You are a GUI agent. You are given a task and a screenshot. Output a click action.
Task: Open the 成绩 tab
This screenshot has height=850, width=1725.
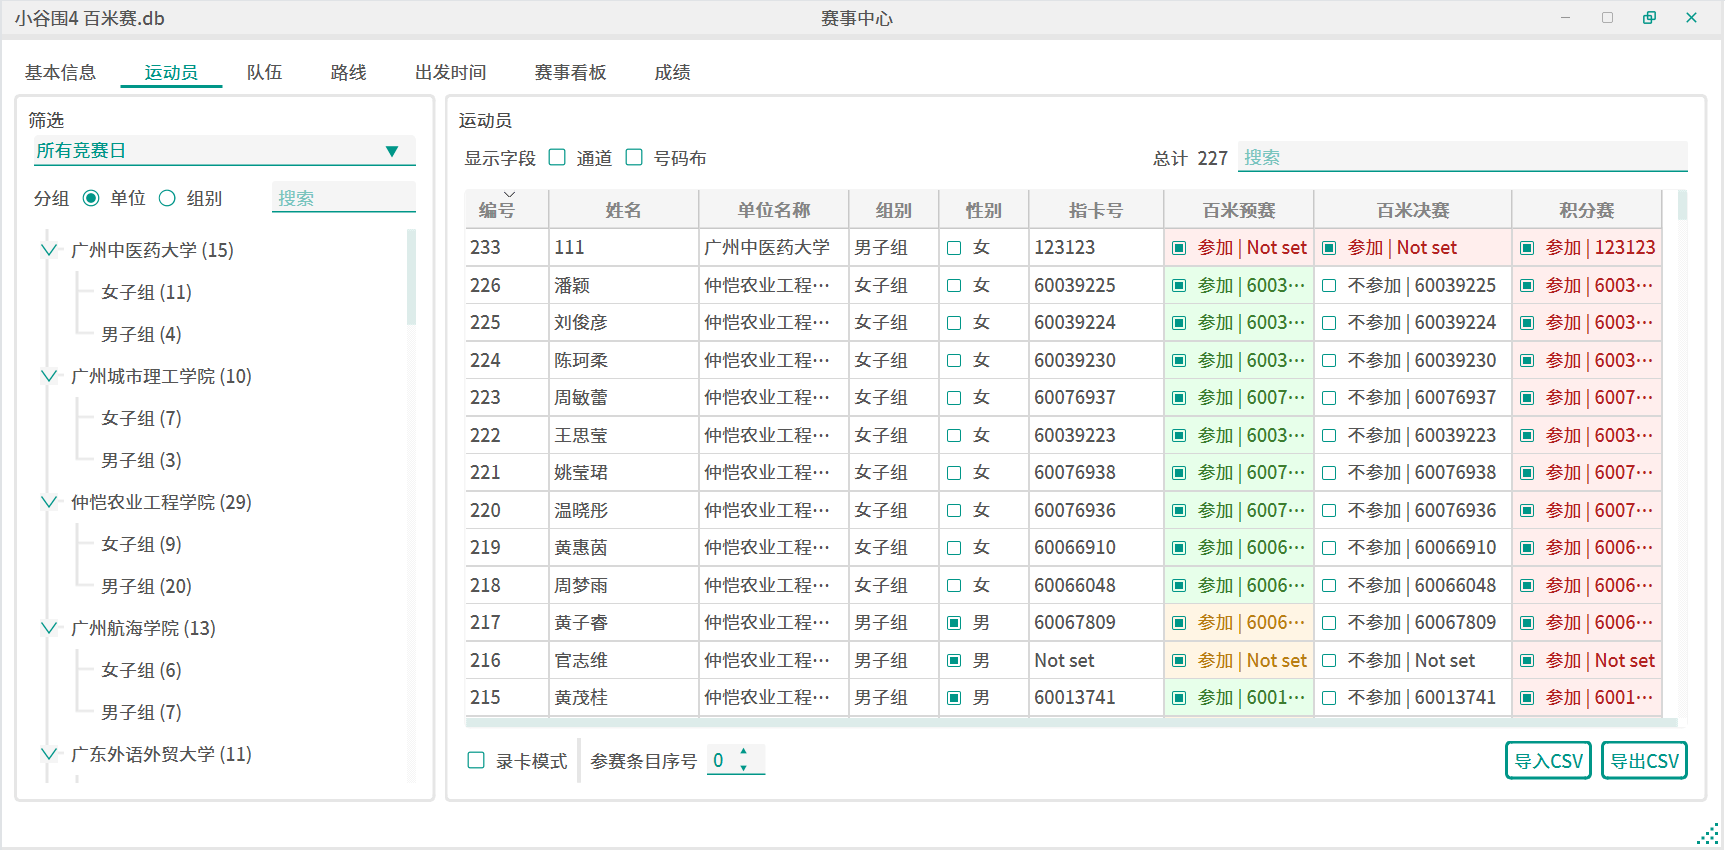click(x=672, y=72)
